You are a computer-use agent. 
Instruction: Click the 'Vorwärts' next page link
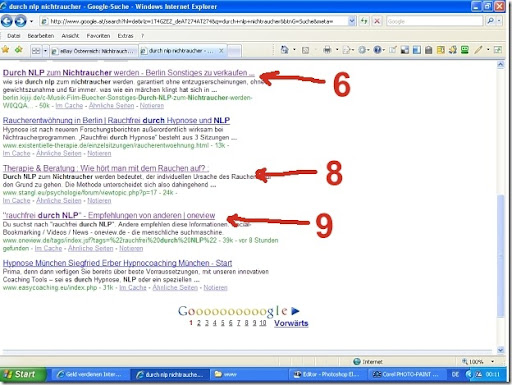[x=291, y=323]
